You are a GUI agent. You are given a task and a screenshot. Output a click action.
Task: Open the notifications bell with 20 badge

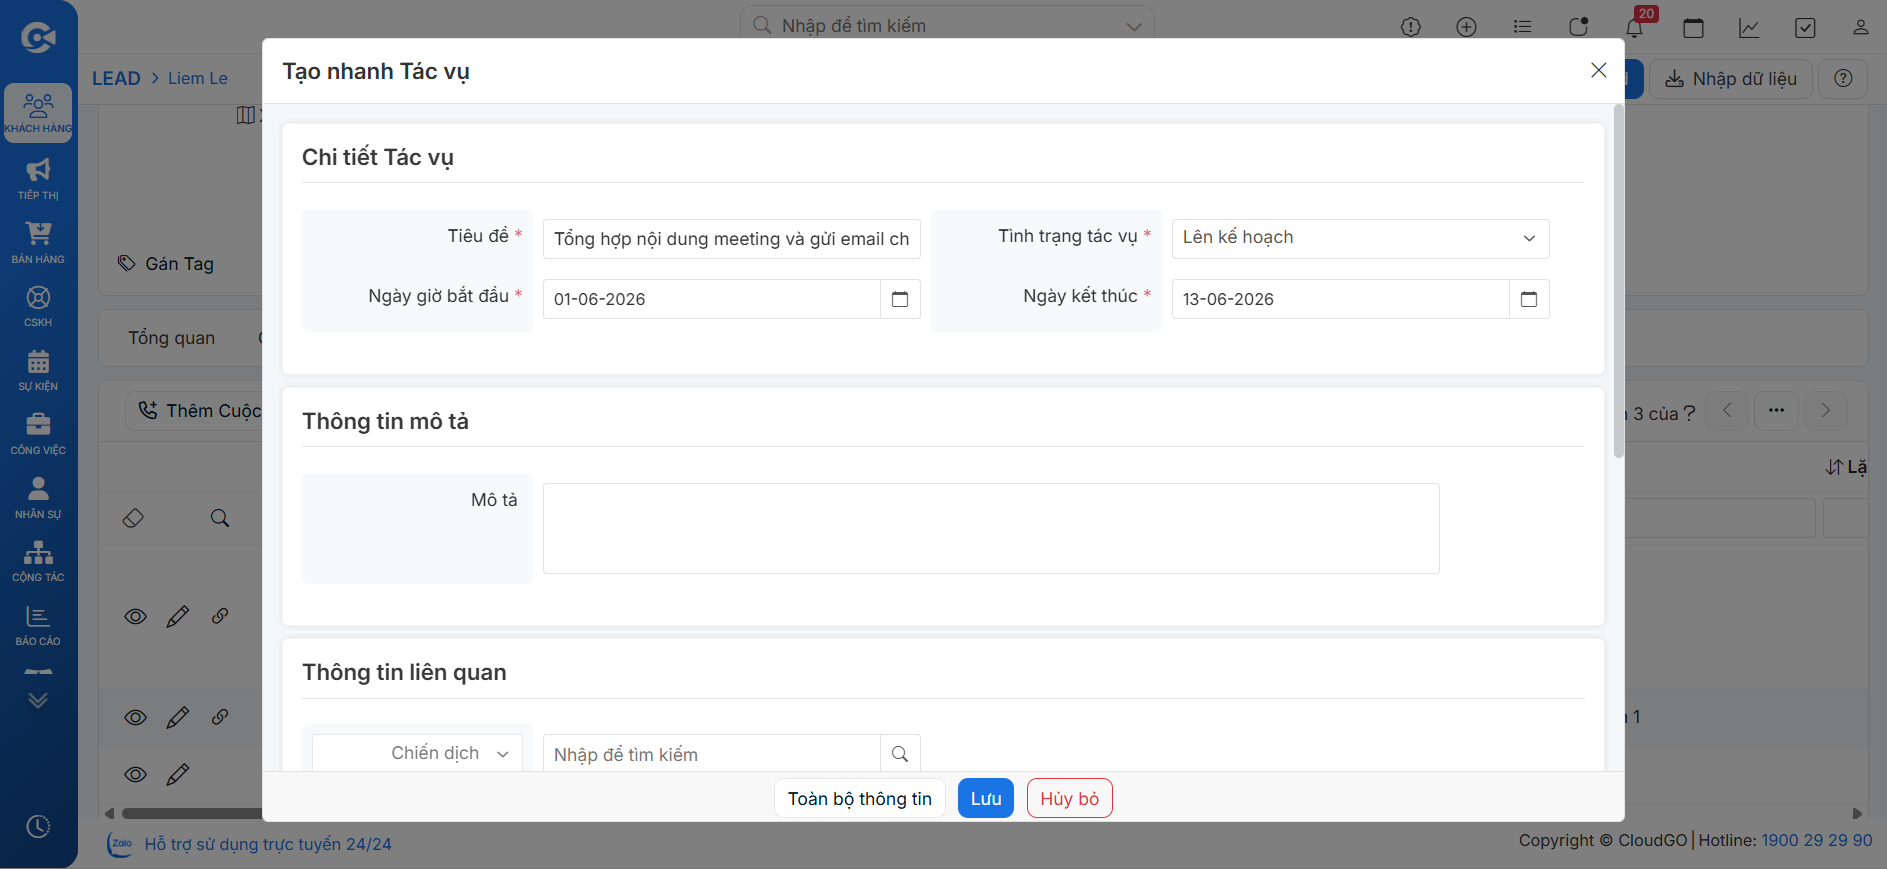(x=1635, y=26)
